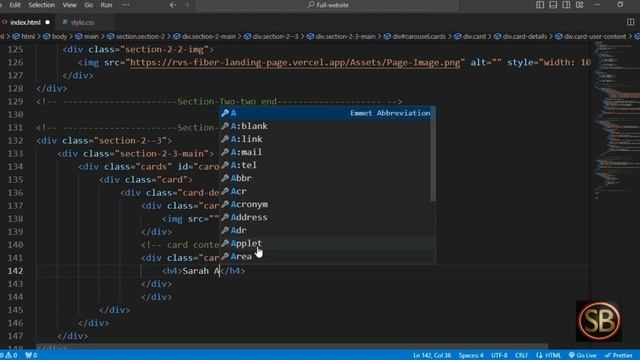Choose the Applet suggestion
The width and height of the screenshot is (640, 360).
(326, 244)
